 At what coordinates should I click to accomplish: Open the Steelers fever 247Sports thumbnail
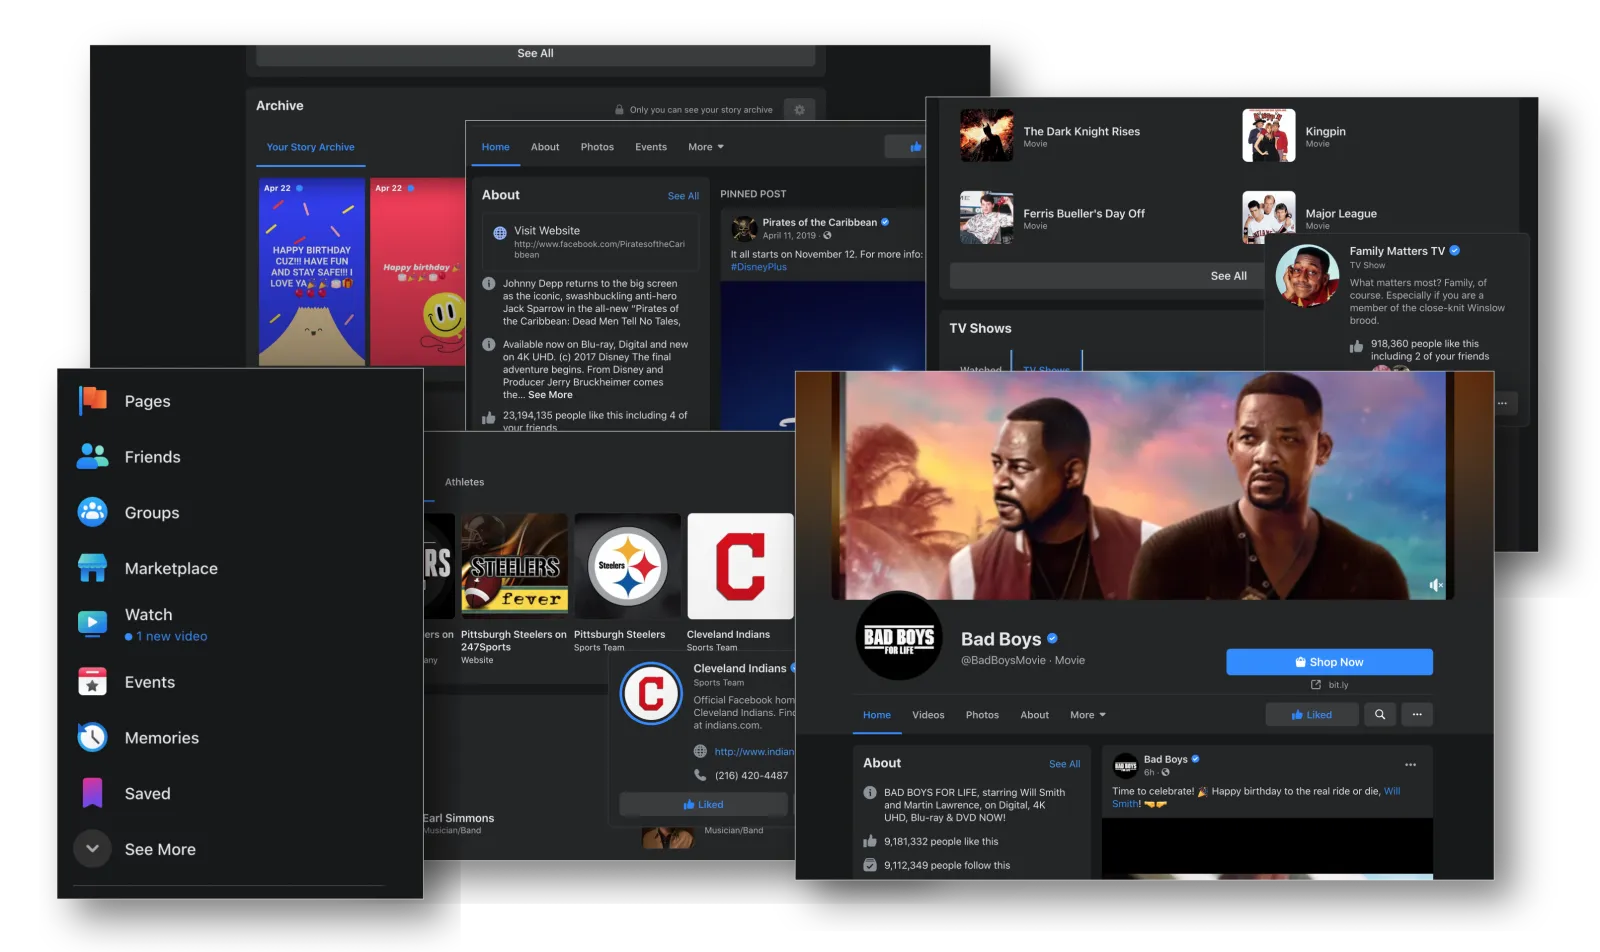coord(514,566)
